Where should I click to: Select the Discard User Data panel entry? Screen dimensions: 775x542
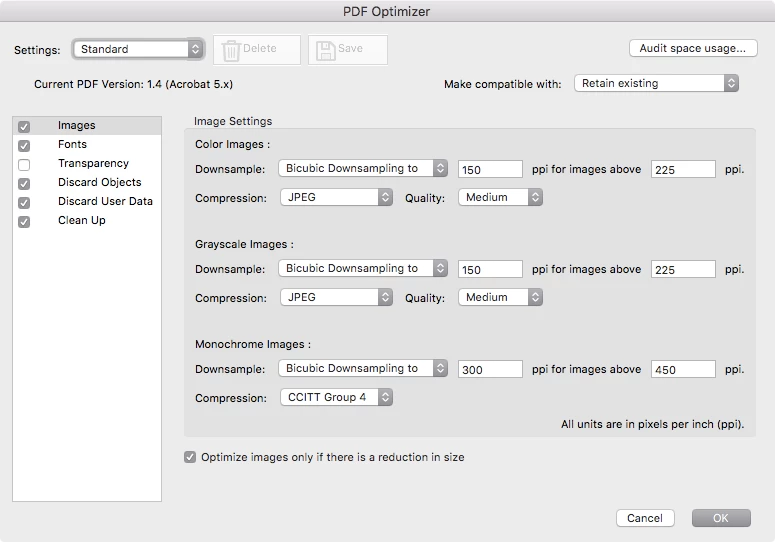click(87, 202)
